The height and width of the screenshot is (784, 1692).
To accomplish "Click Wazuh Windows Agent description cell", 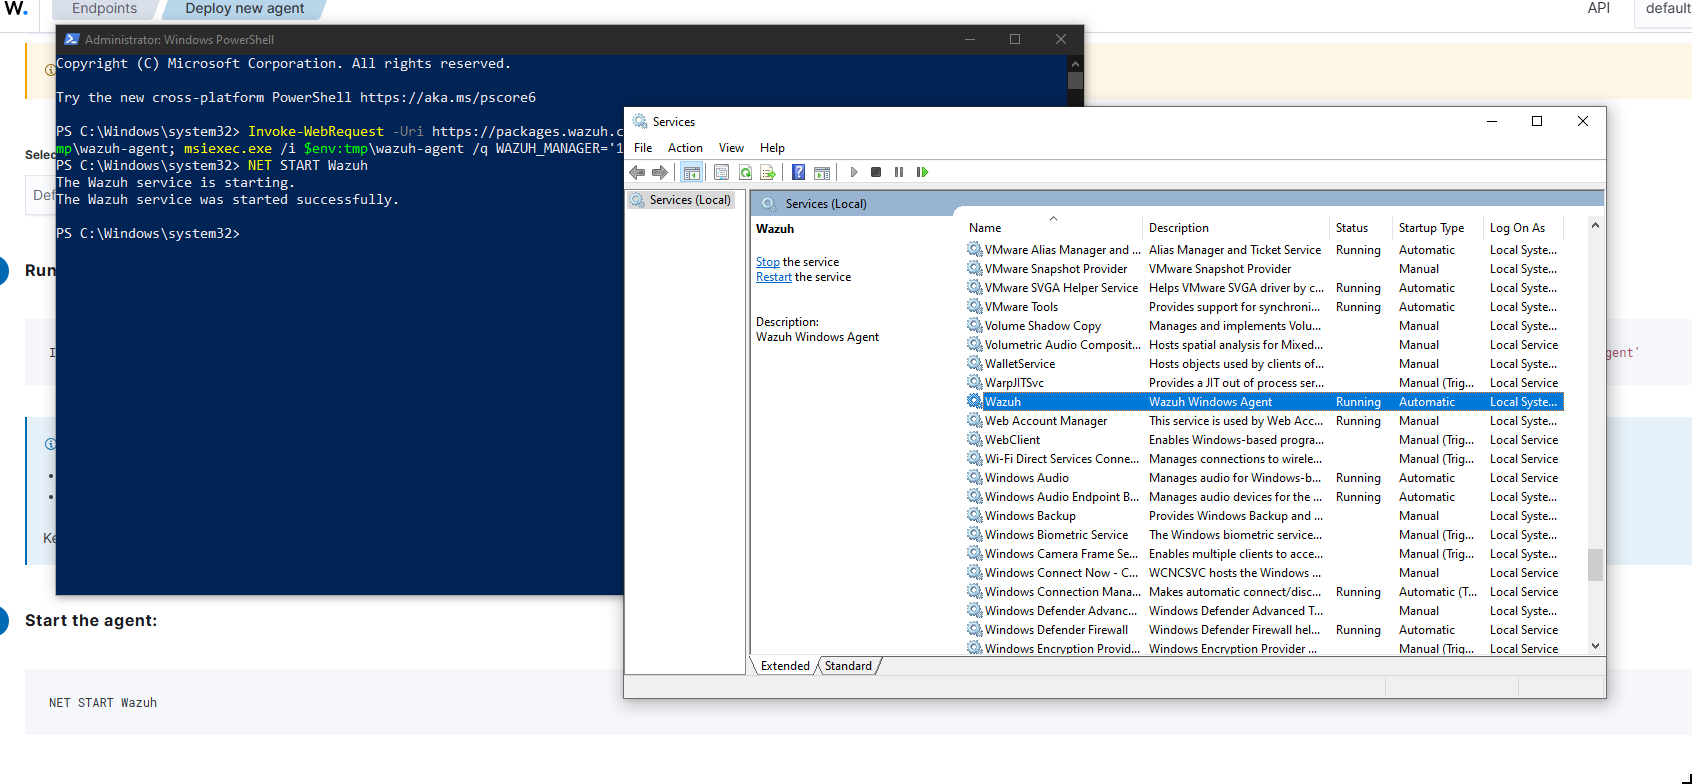I will [1210, 401].
